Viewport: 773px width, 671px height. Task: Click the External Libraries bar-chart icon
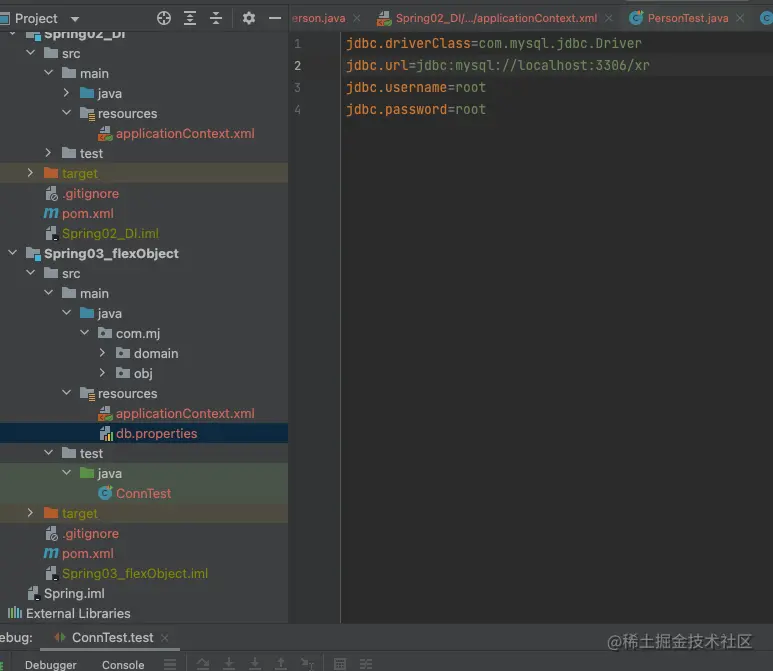click(15, 613)
